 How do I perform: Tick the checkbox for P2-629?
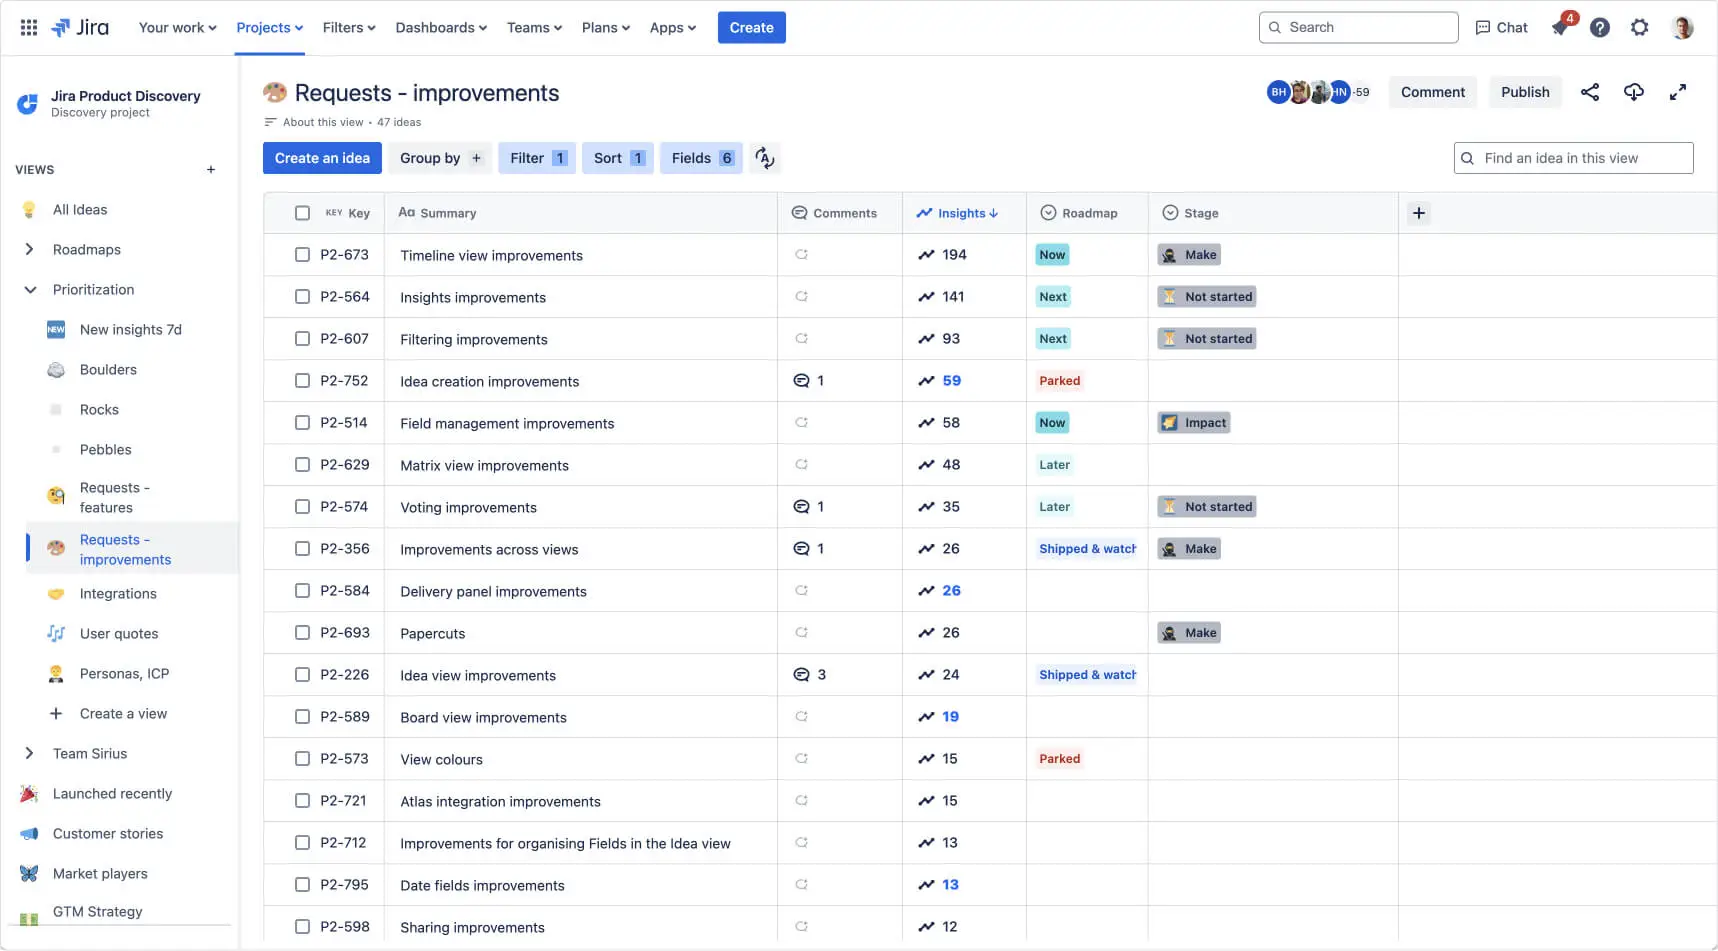302,465
